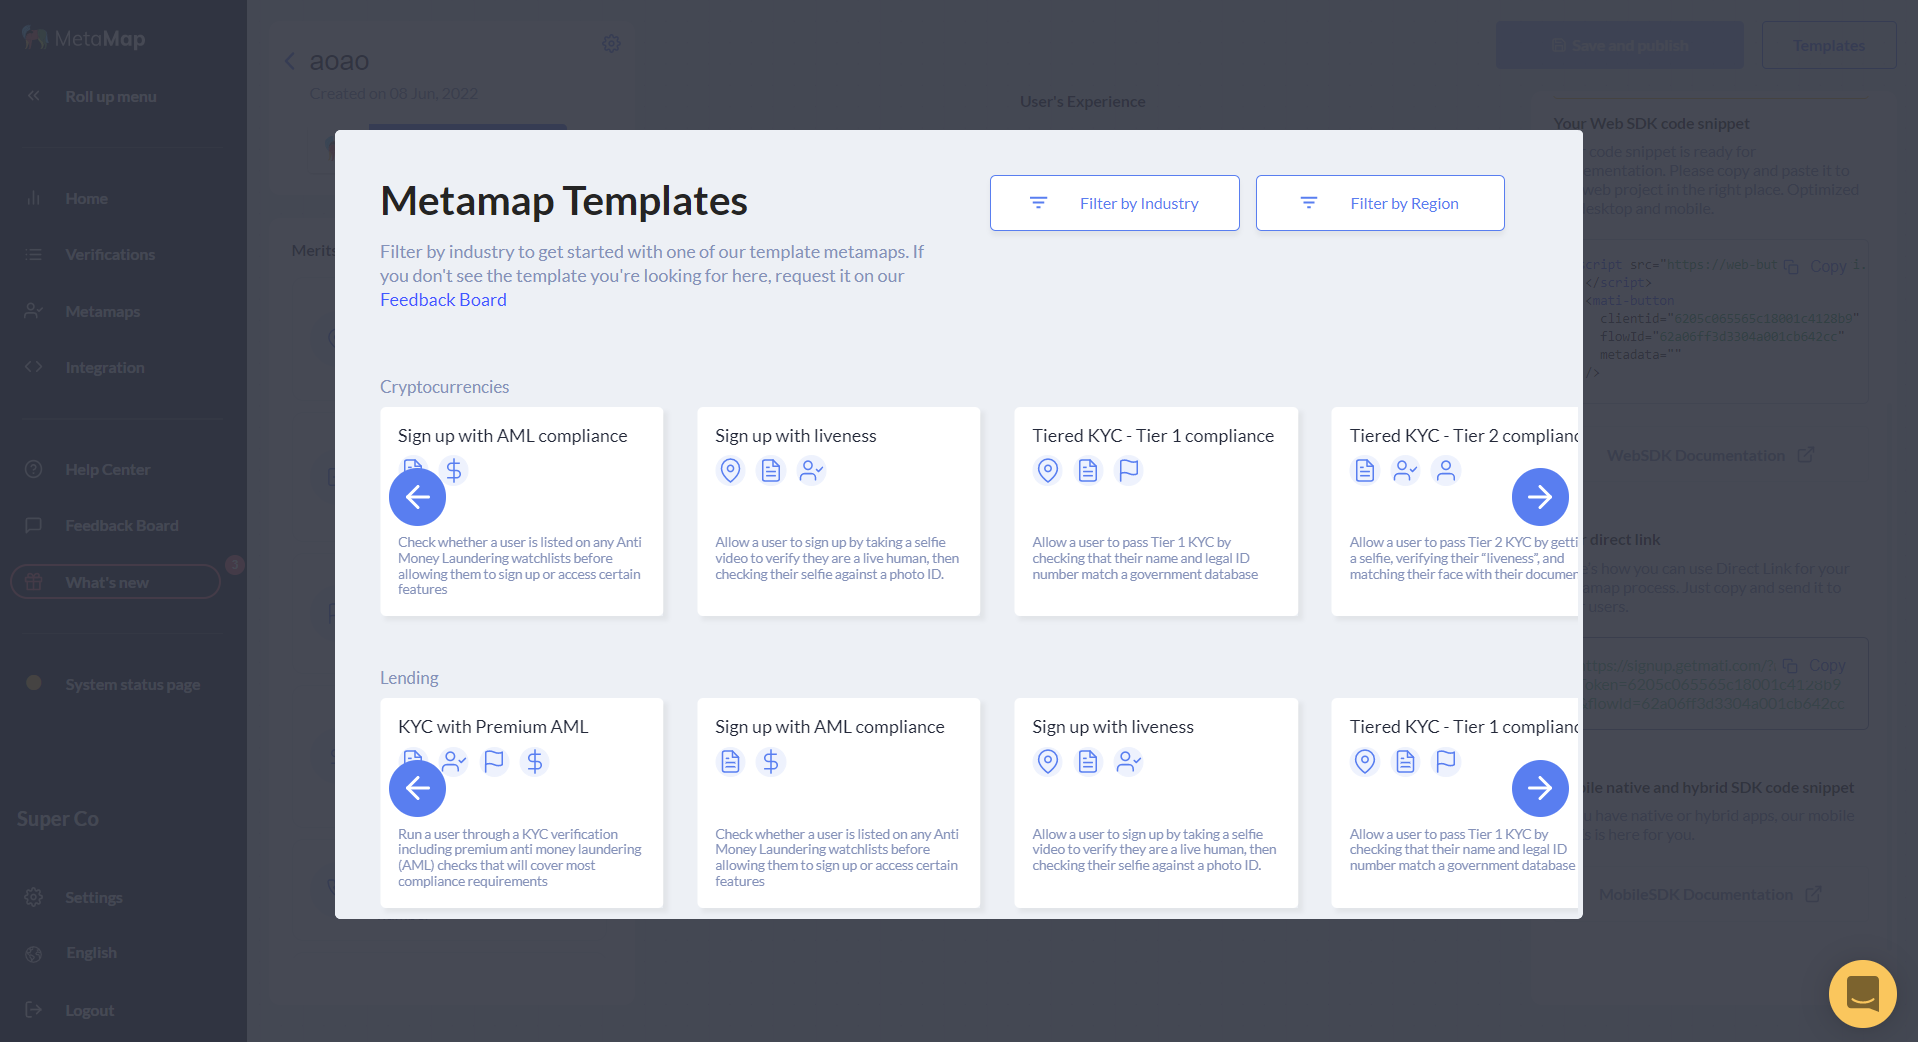Click flag icon on Lending Tier 1 card

1446,762
